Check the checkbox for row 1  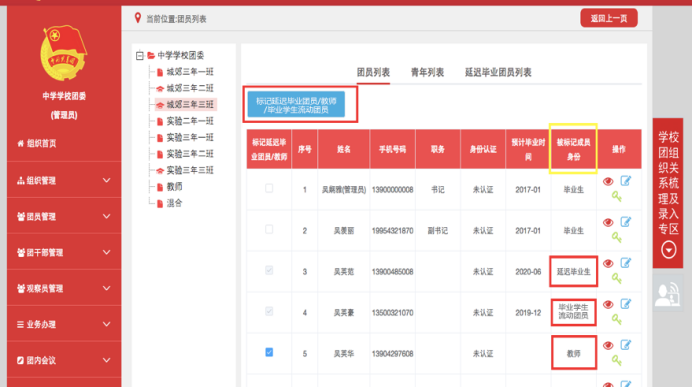[269, 188]
